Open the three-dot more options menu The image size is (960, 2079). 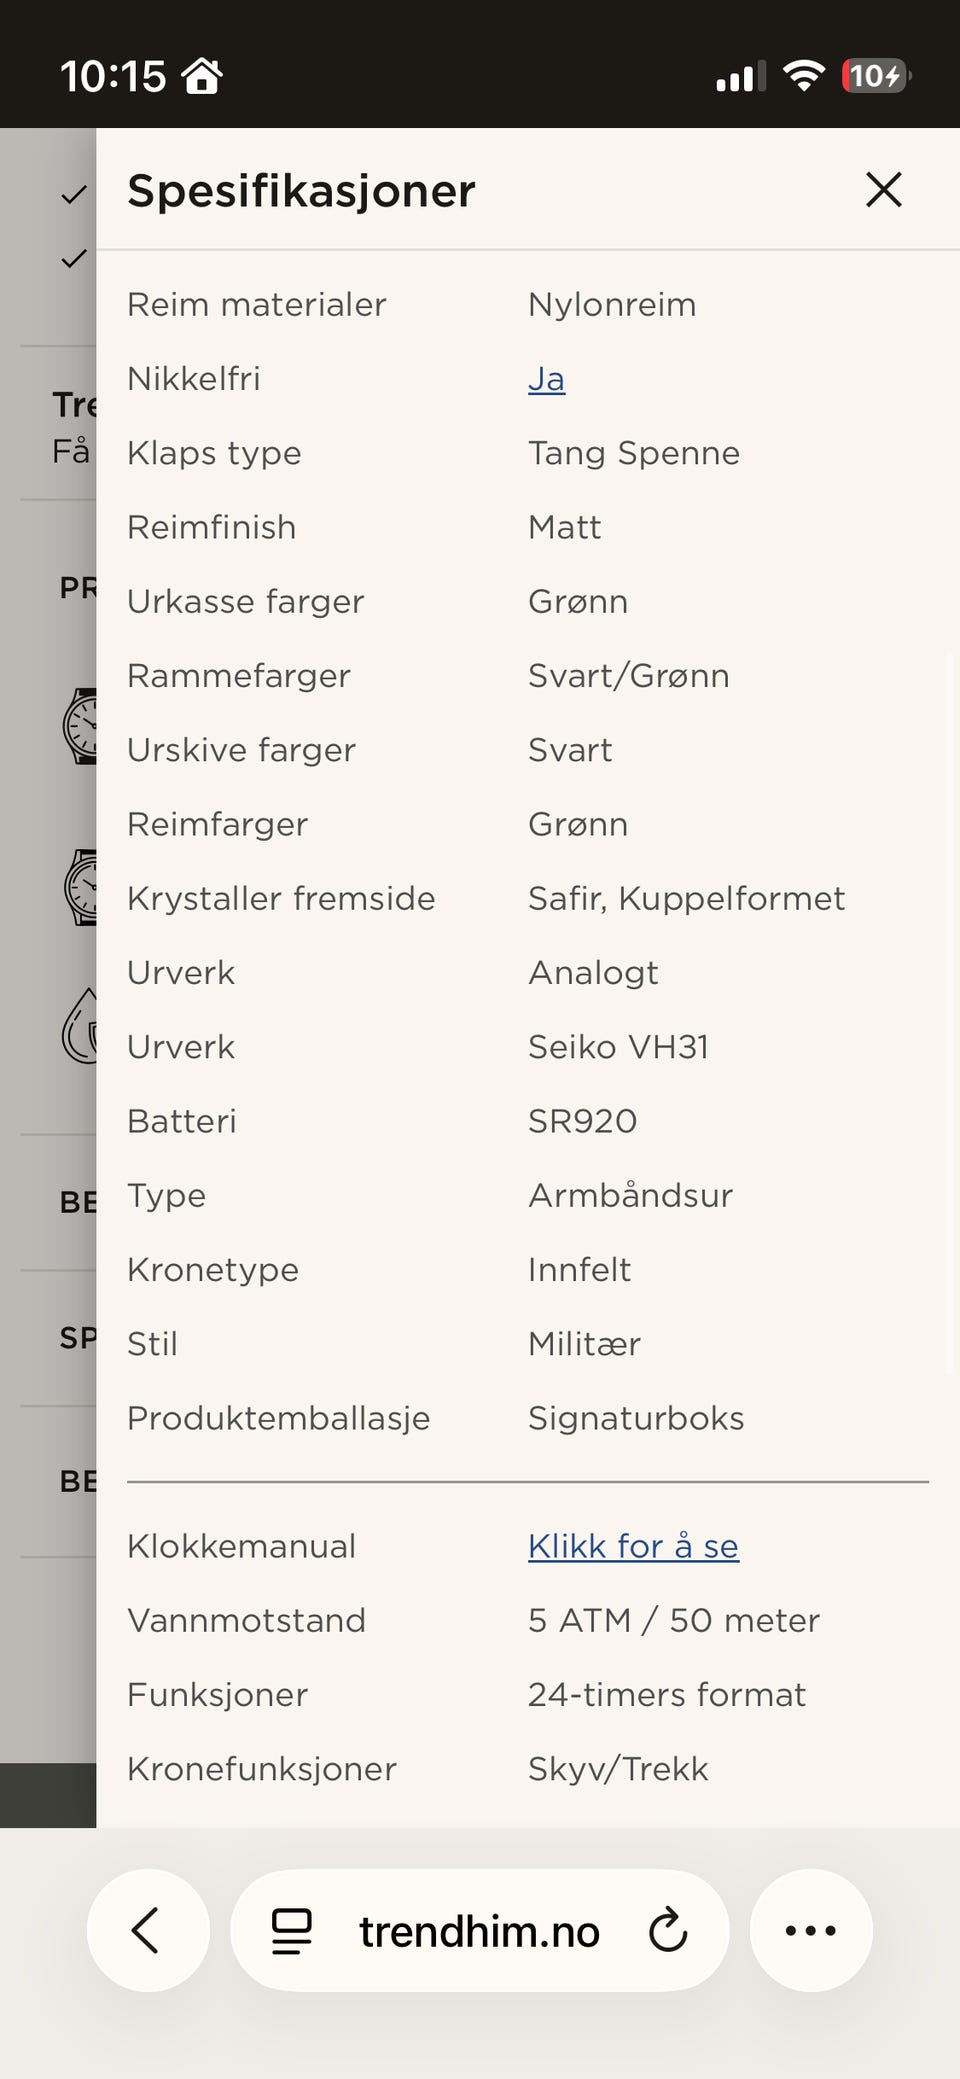click(810, 1931)
